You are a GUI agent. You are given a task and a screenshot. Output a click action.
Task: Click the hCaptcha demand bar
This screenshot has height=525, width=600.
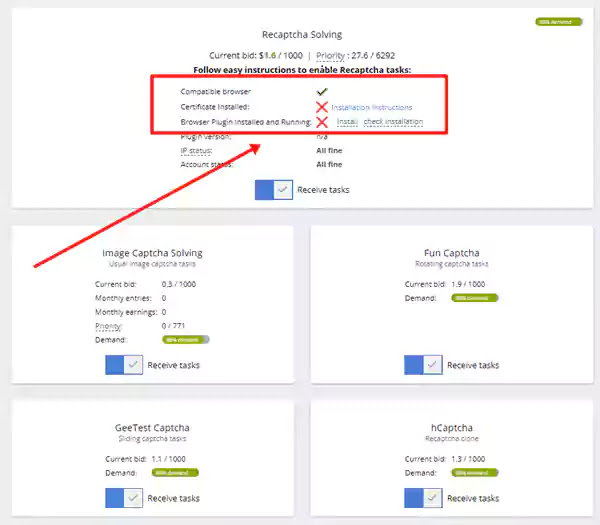[x=474, y=473]
